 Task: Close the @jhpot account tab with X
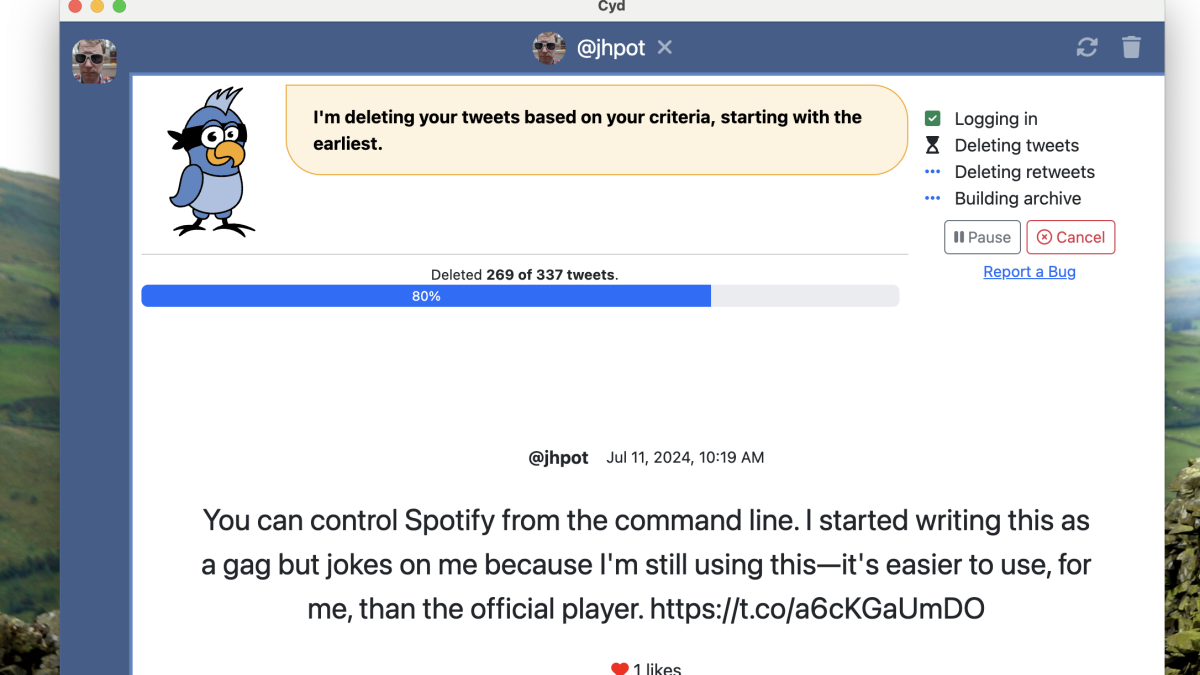(x=665, y=47)
